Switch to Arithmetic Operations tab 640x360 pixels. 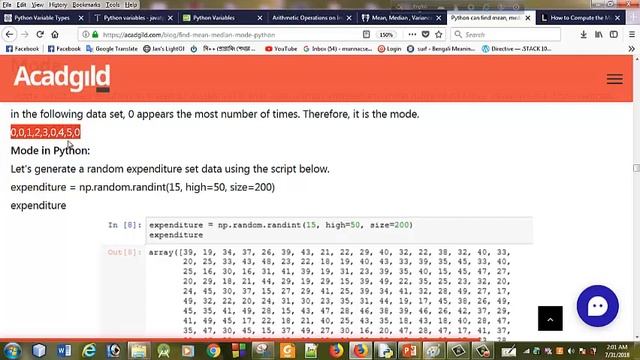(306, 18)
